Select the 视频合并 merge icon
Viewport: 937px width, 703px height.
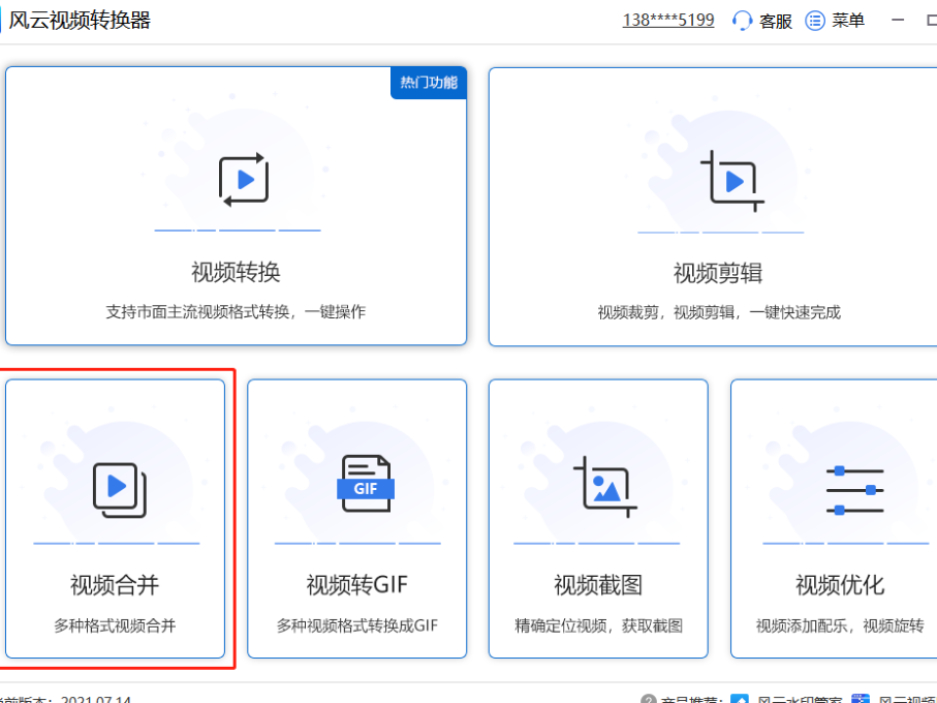(120, 490)
